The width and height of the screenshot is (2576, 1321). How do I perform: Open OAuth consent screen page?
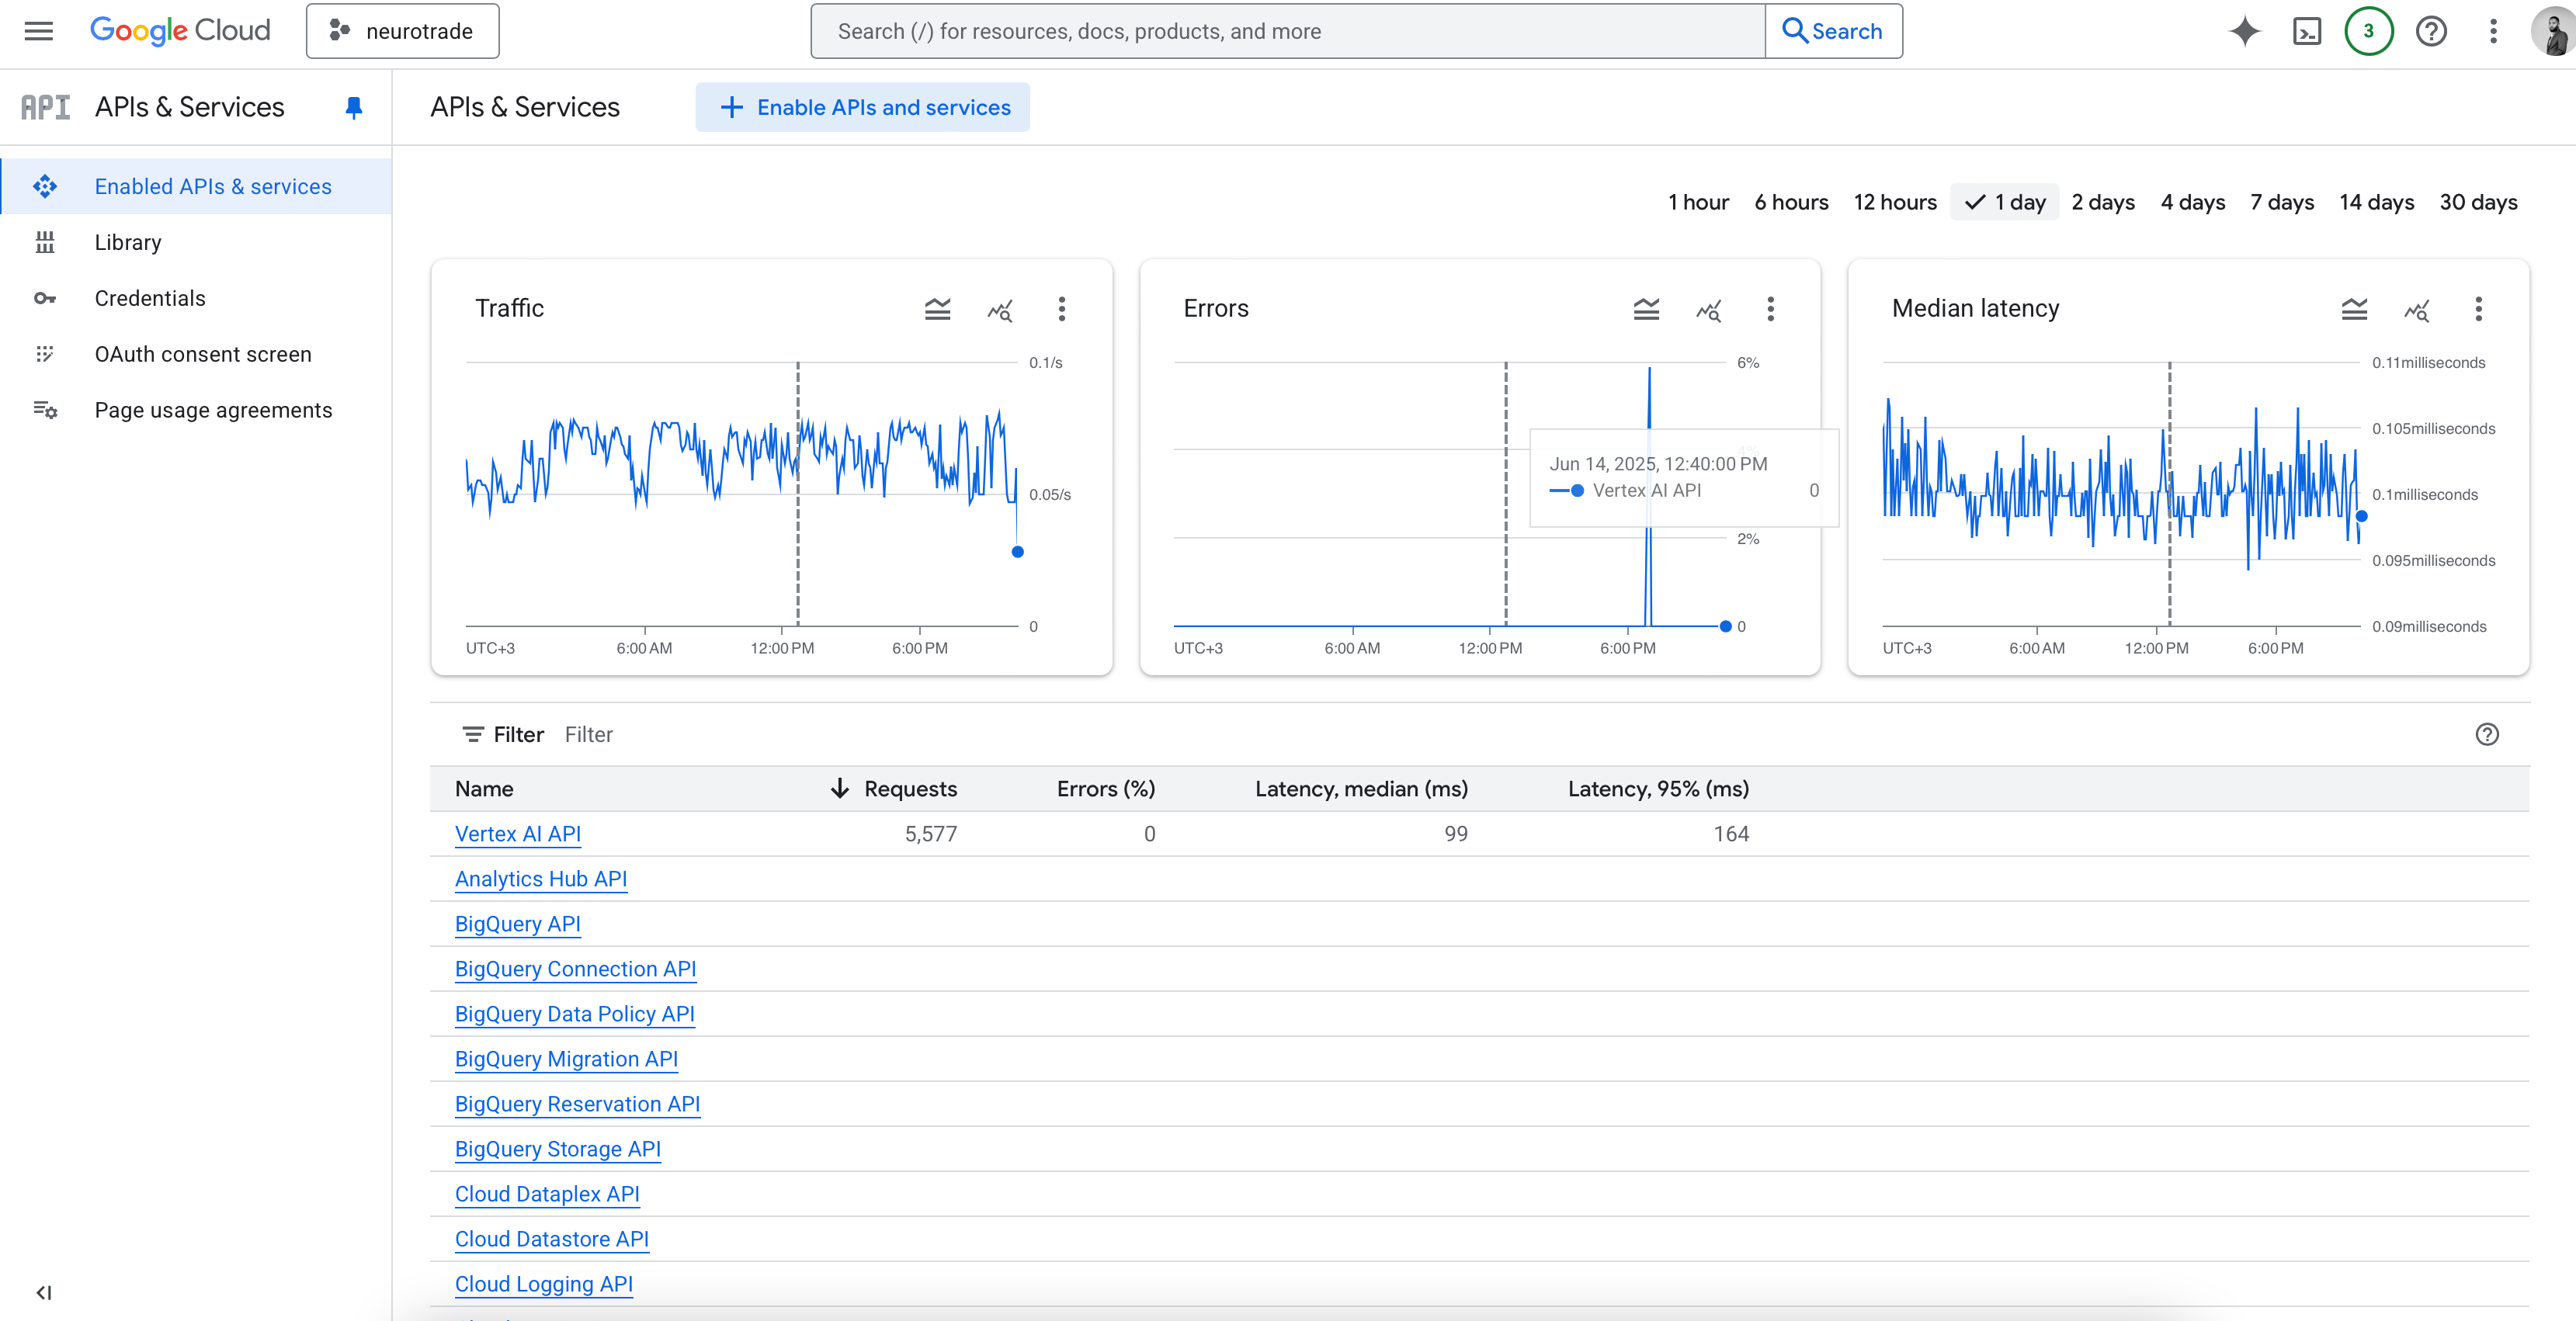[x=203, y=354]
